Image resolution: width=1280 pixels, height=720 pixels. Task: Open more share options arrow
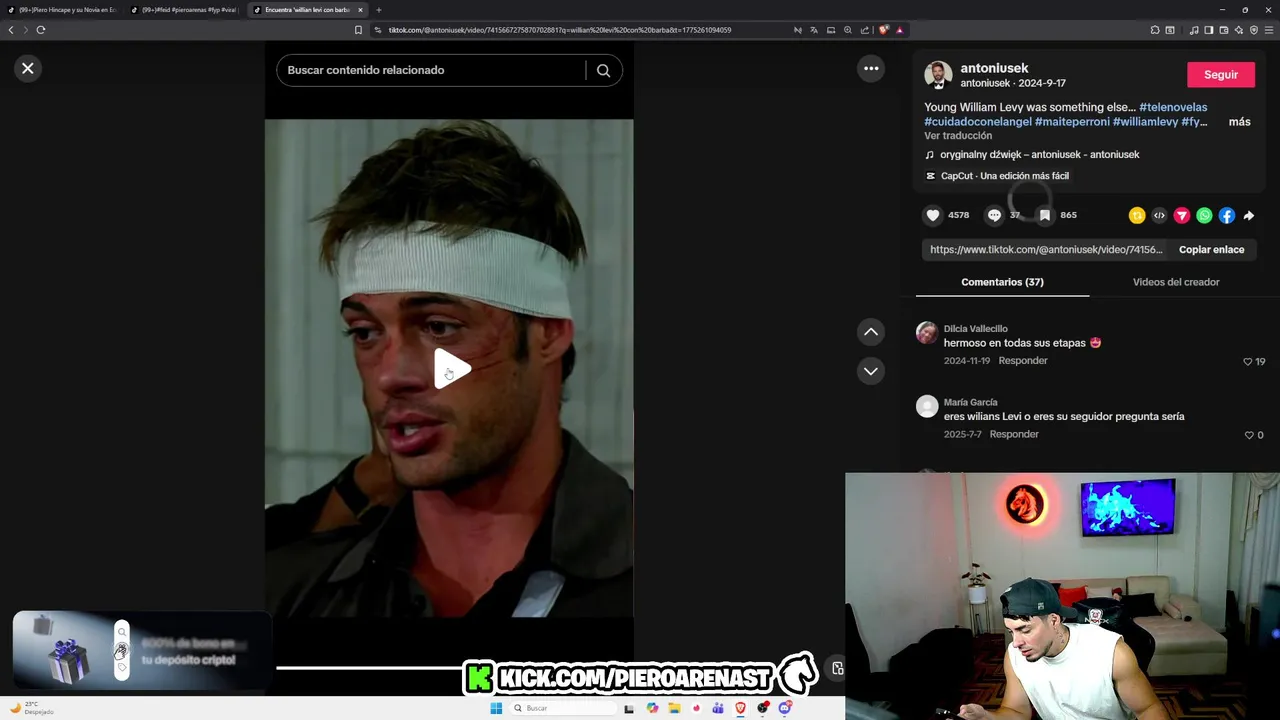1249,215
